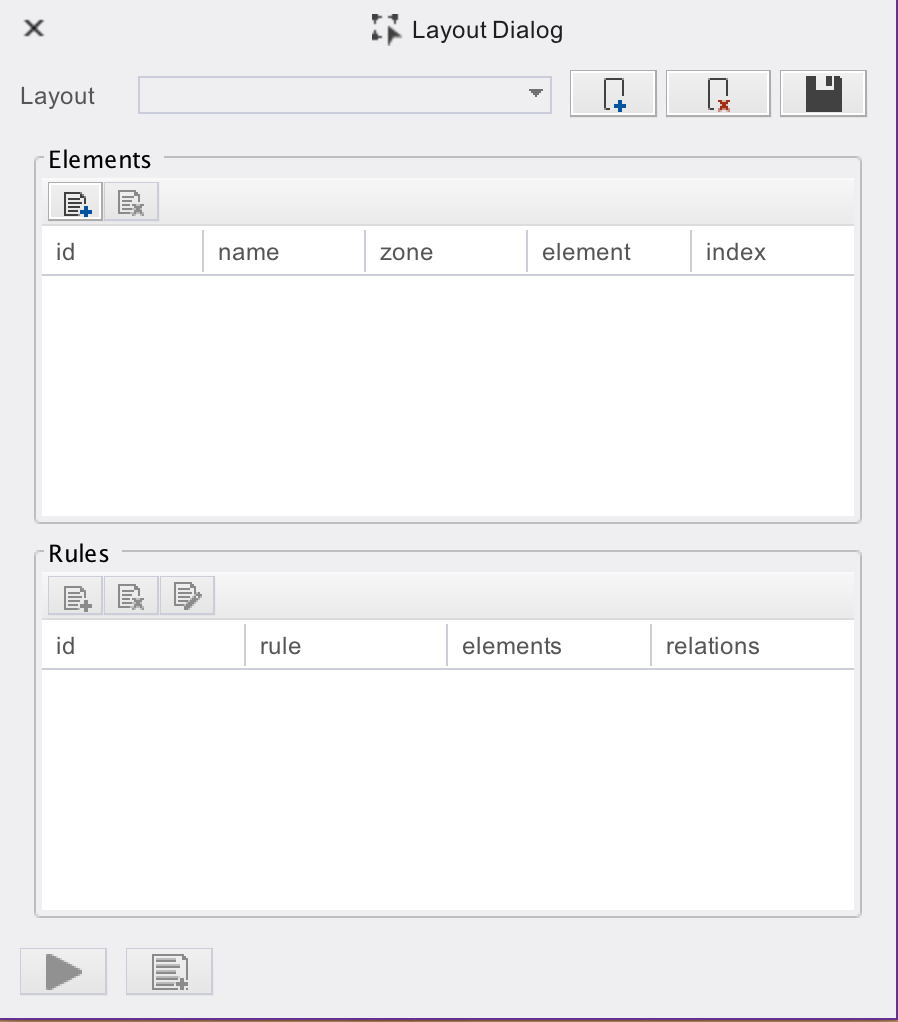Add a new rule in the Rules toolbar

[x=76, y=597]
